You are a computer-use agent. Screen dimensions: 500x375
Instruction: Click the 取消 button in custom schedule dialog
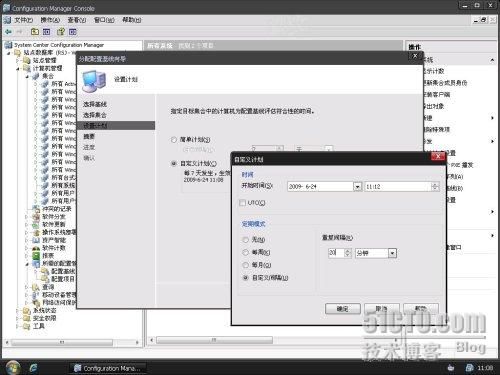pos(382,309)
